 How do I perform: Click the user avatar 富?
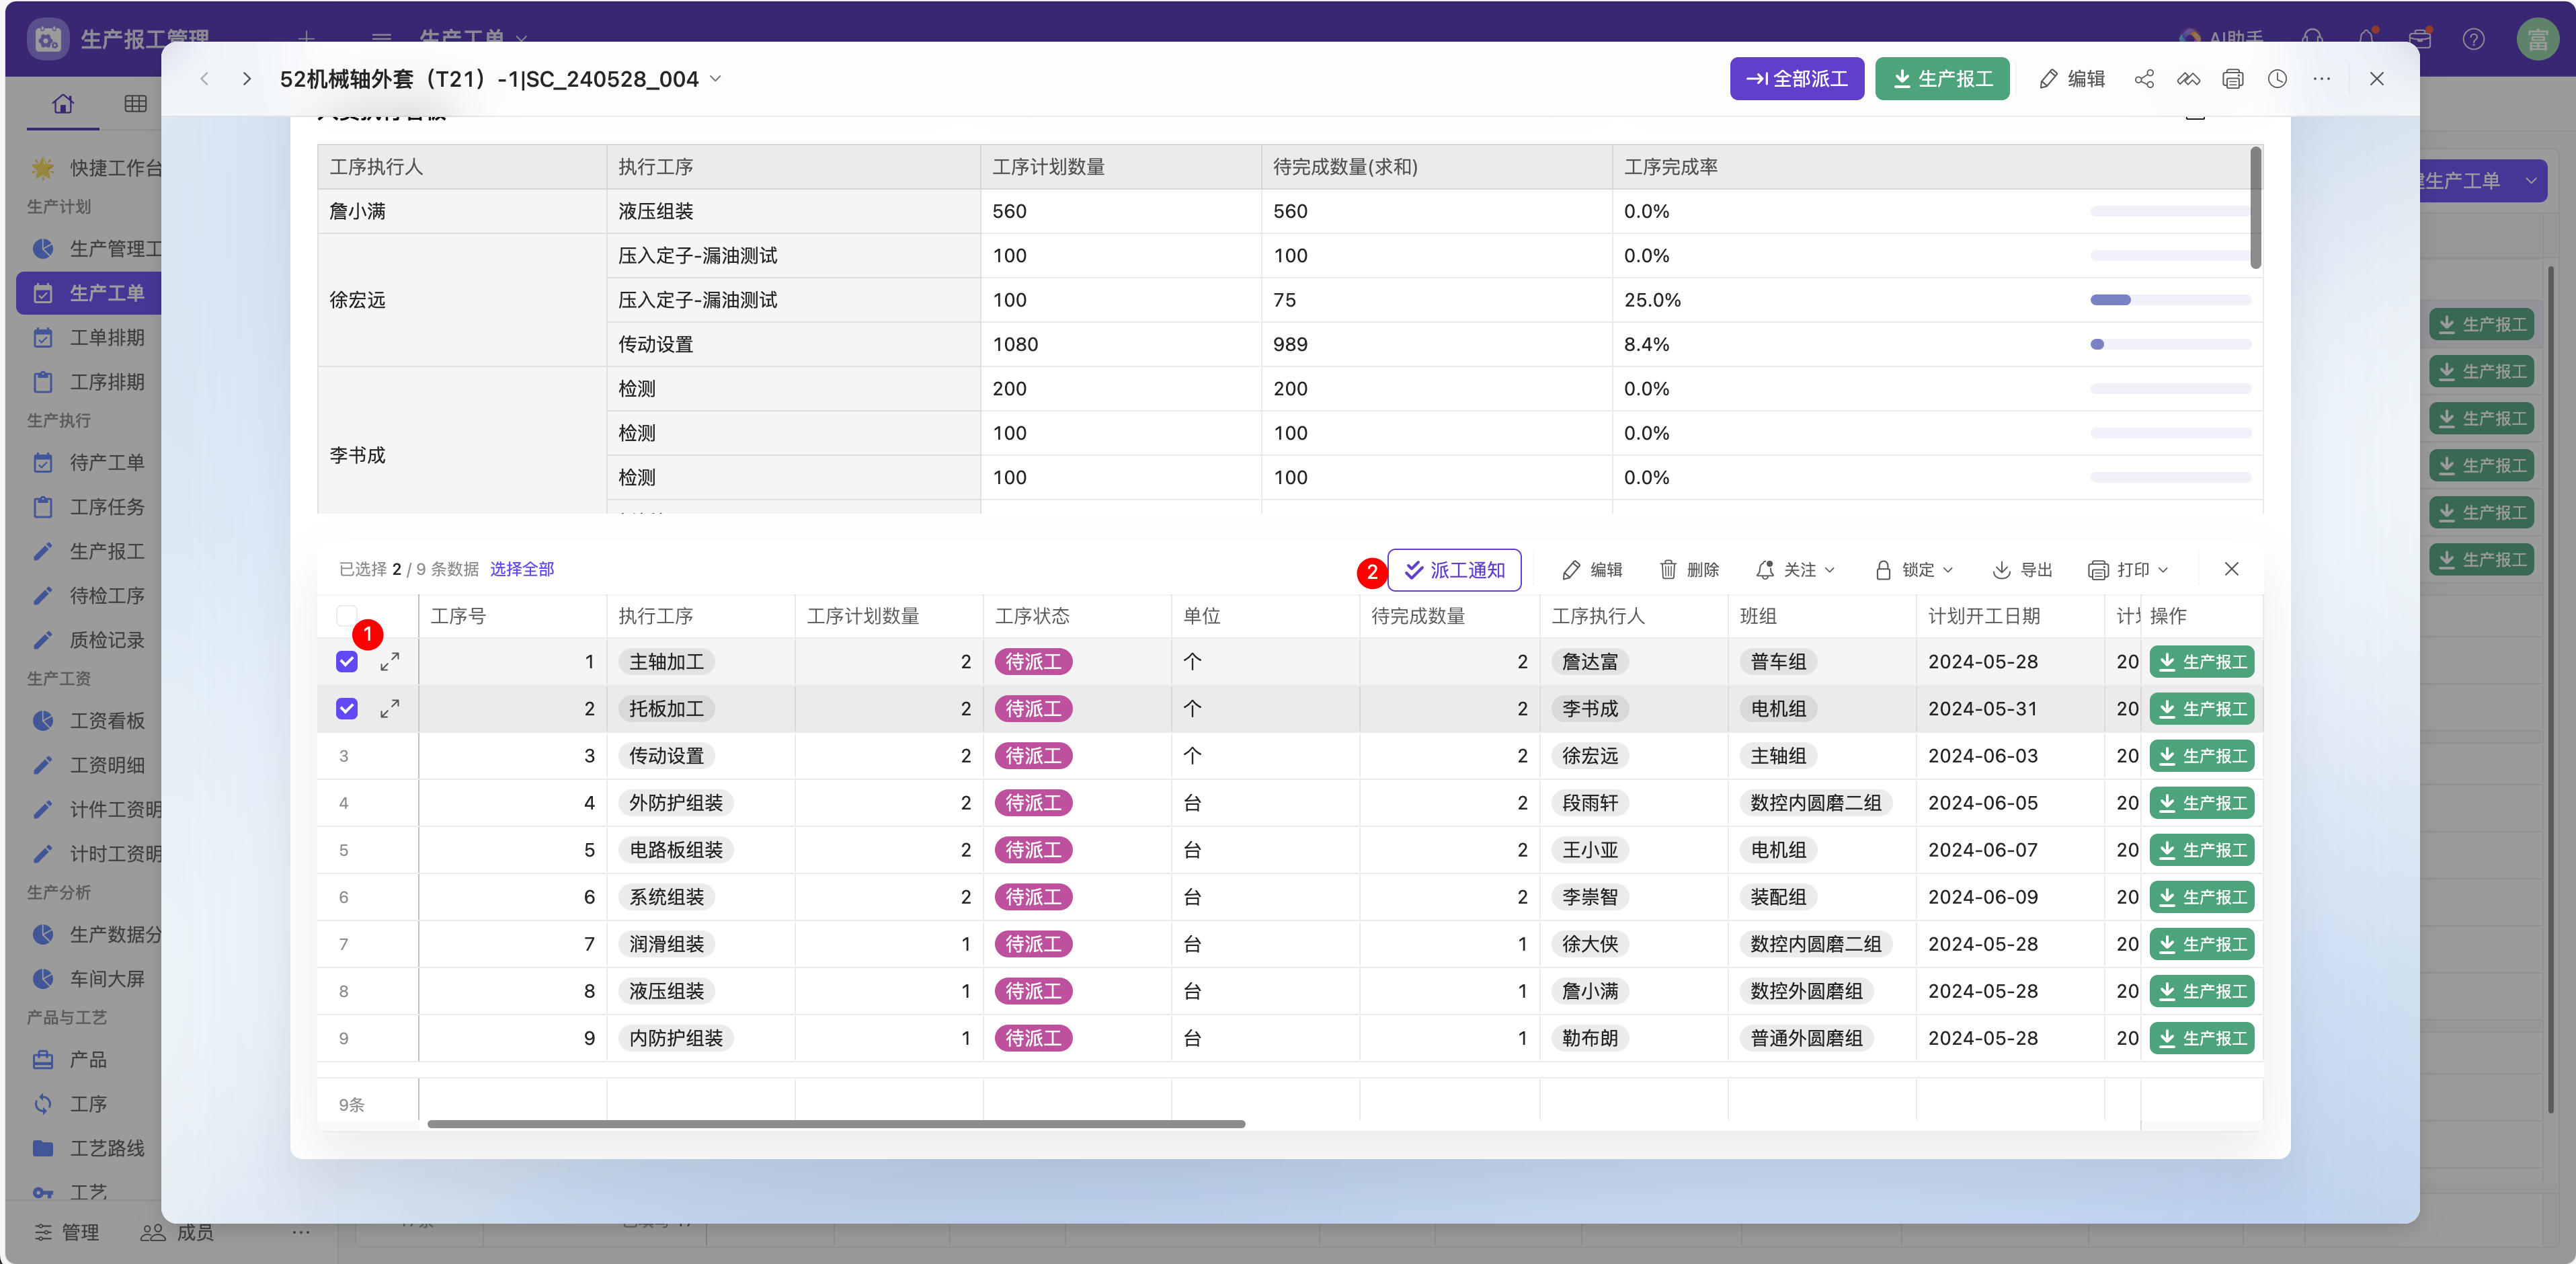[2537, 39]
